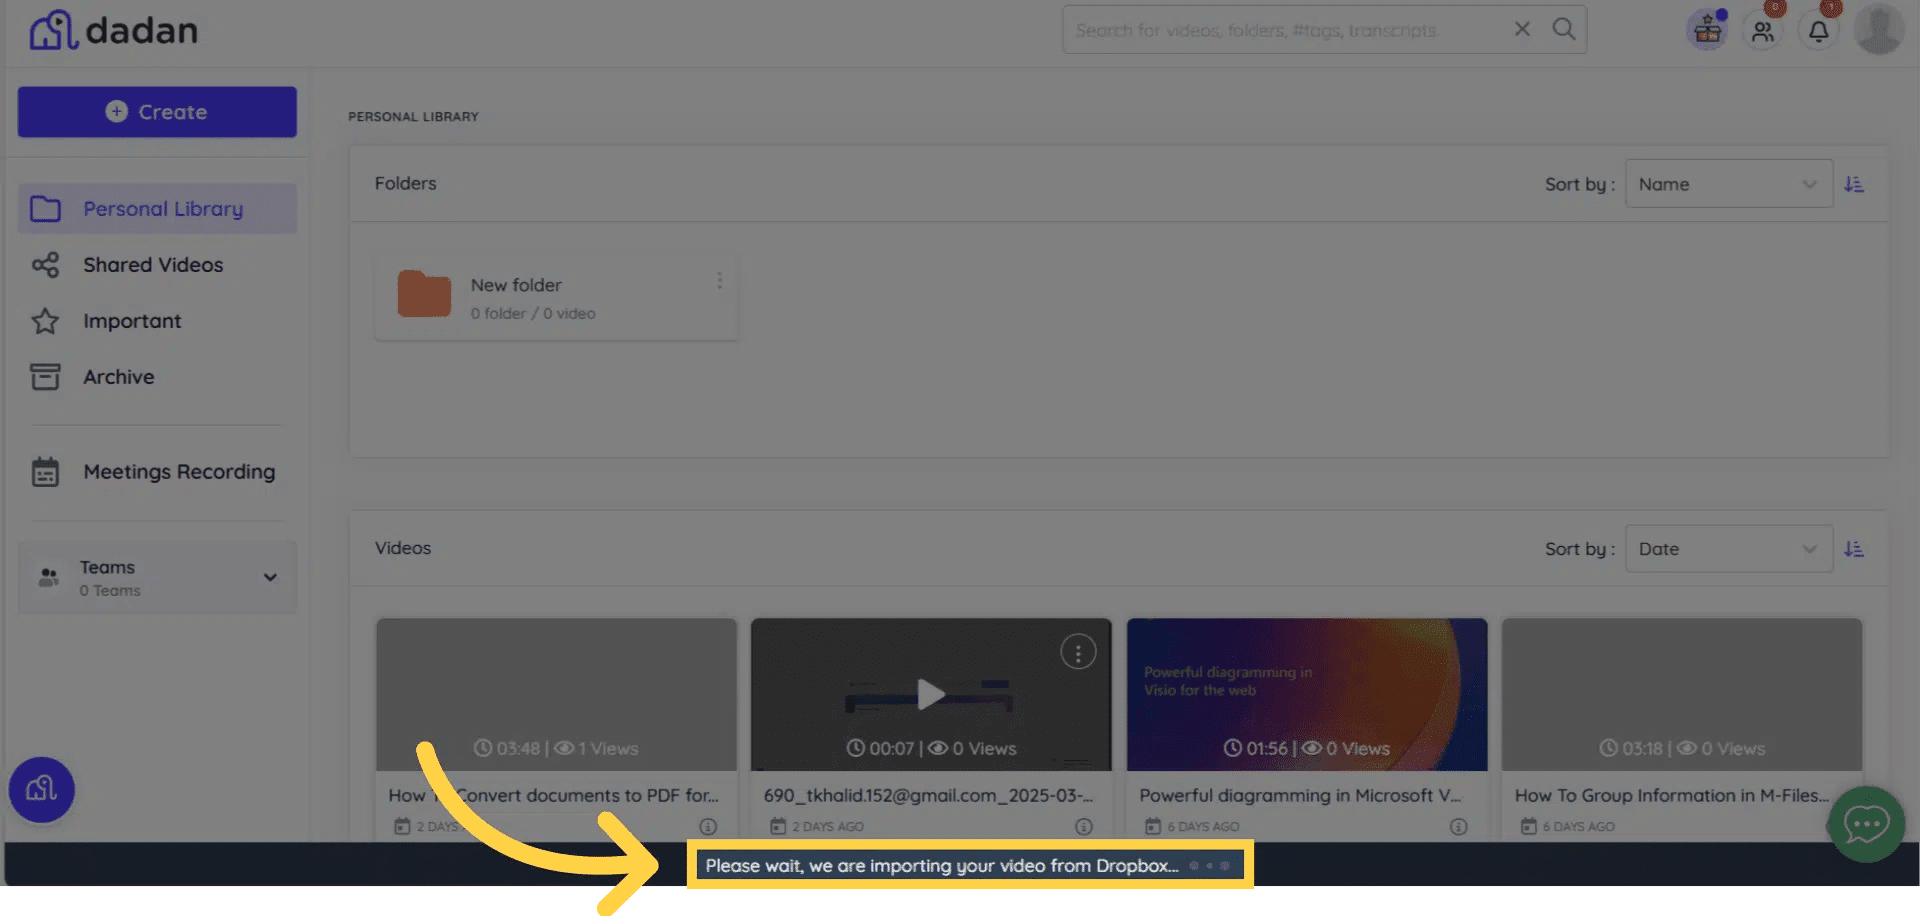Open the team members icon in header
This screenshot has width=1920, height=916.
1763,31
